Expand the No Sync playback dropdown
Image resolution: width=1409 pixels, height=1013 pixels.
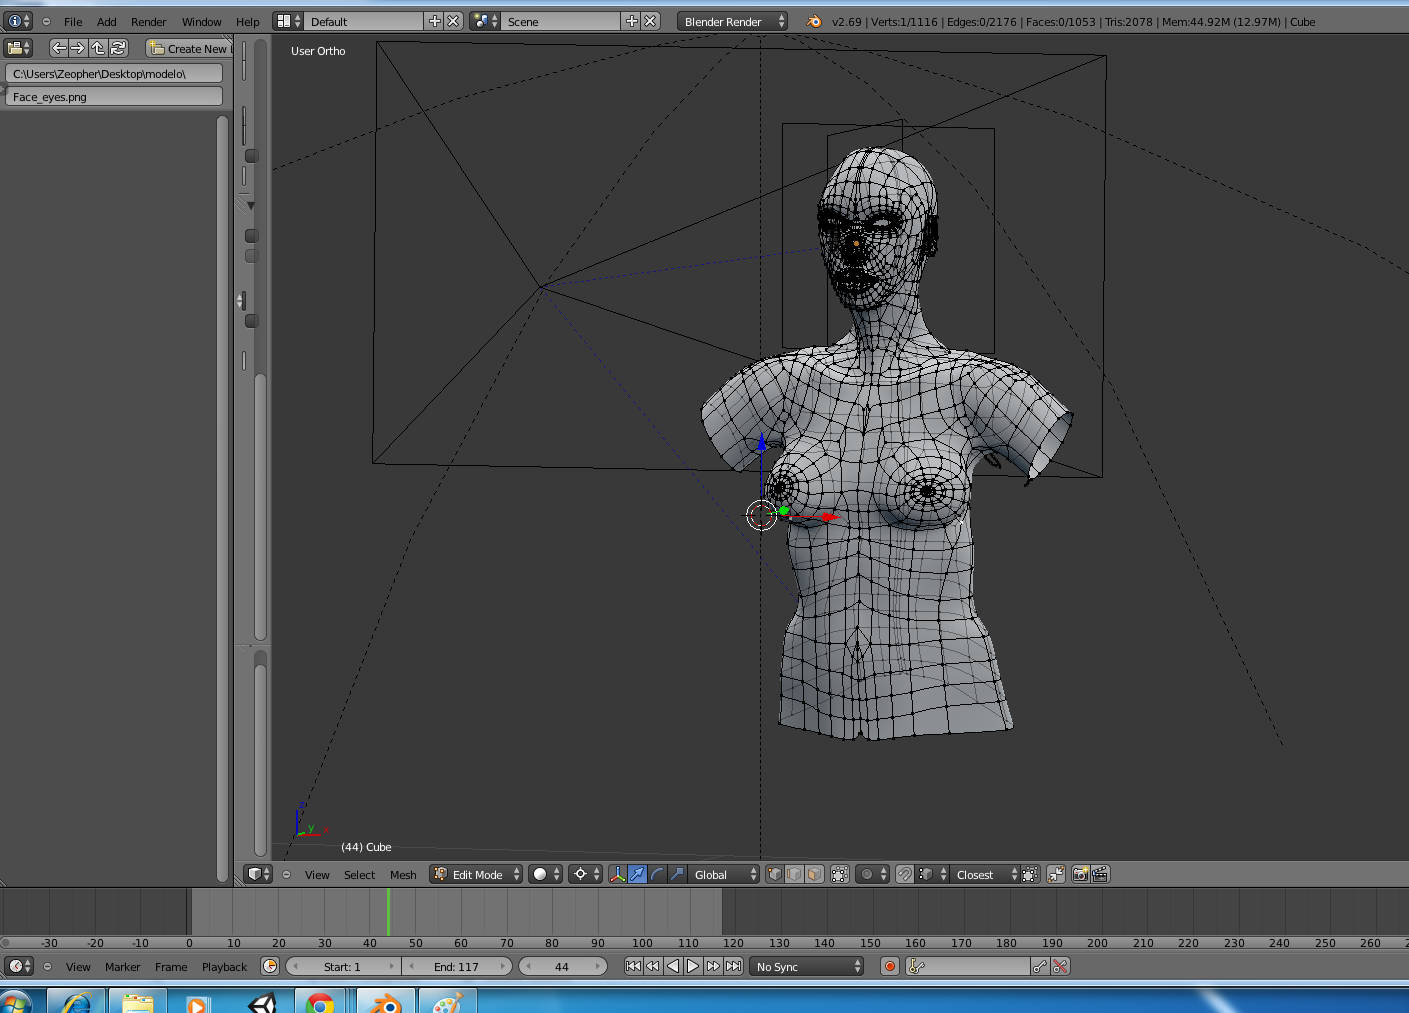click(807, 966)
